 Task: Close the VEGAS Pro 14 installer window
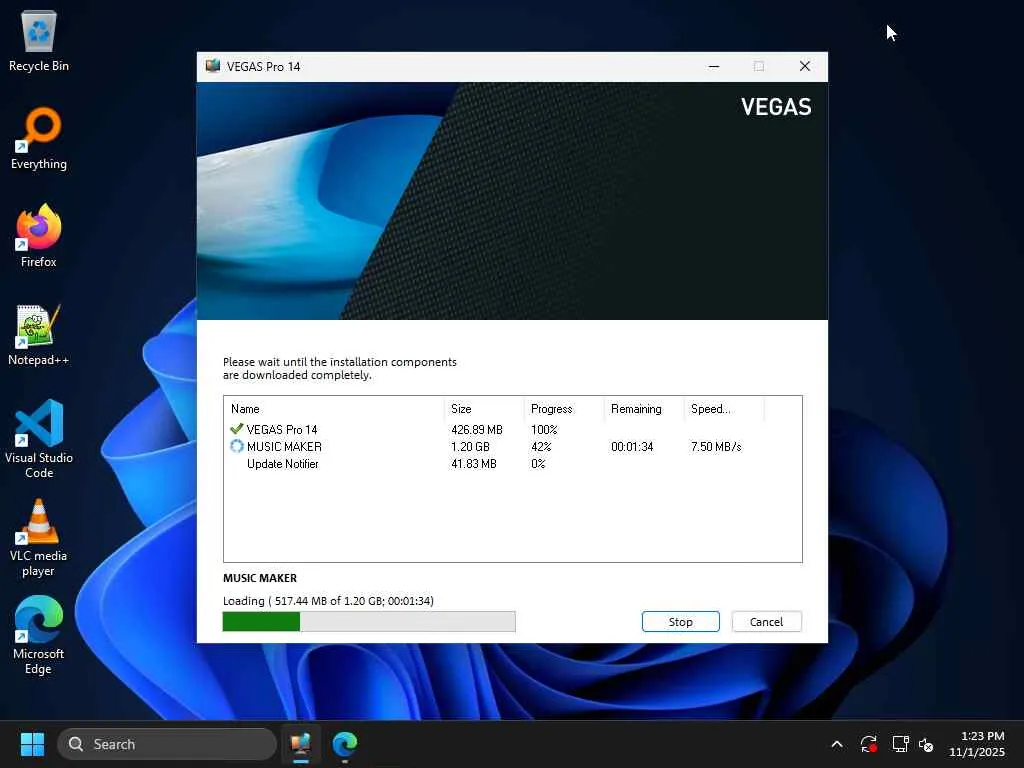(805, 66)
